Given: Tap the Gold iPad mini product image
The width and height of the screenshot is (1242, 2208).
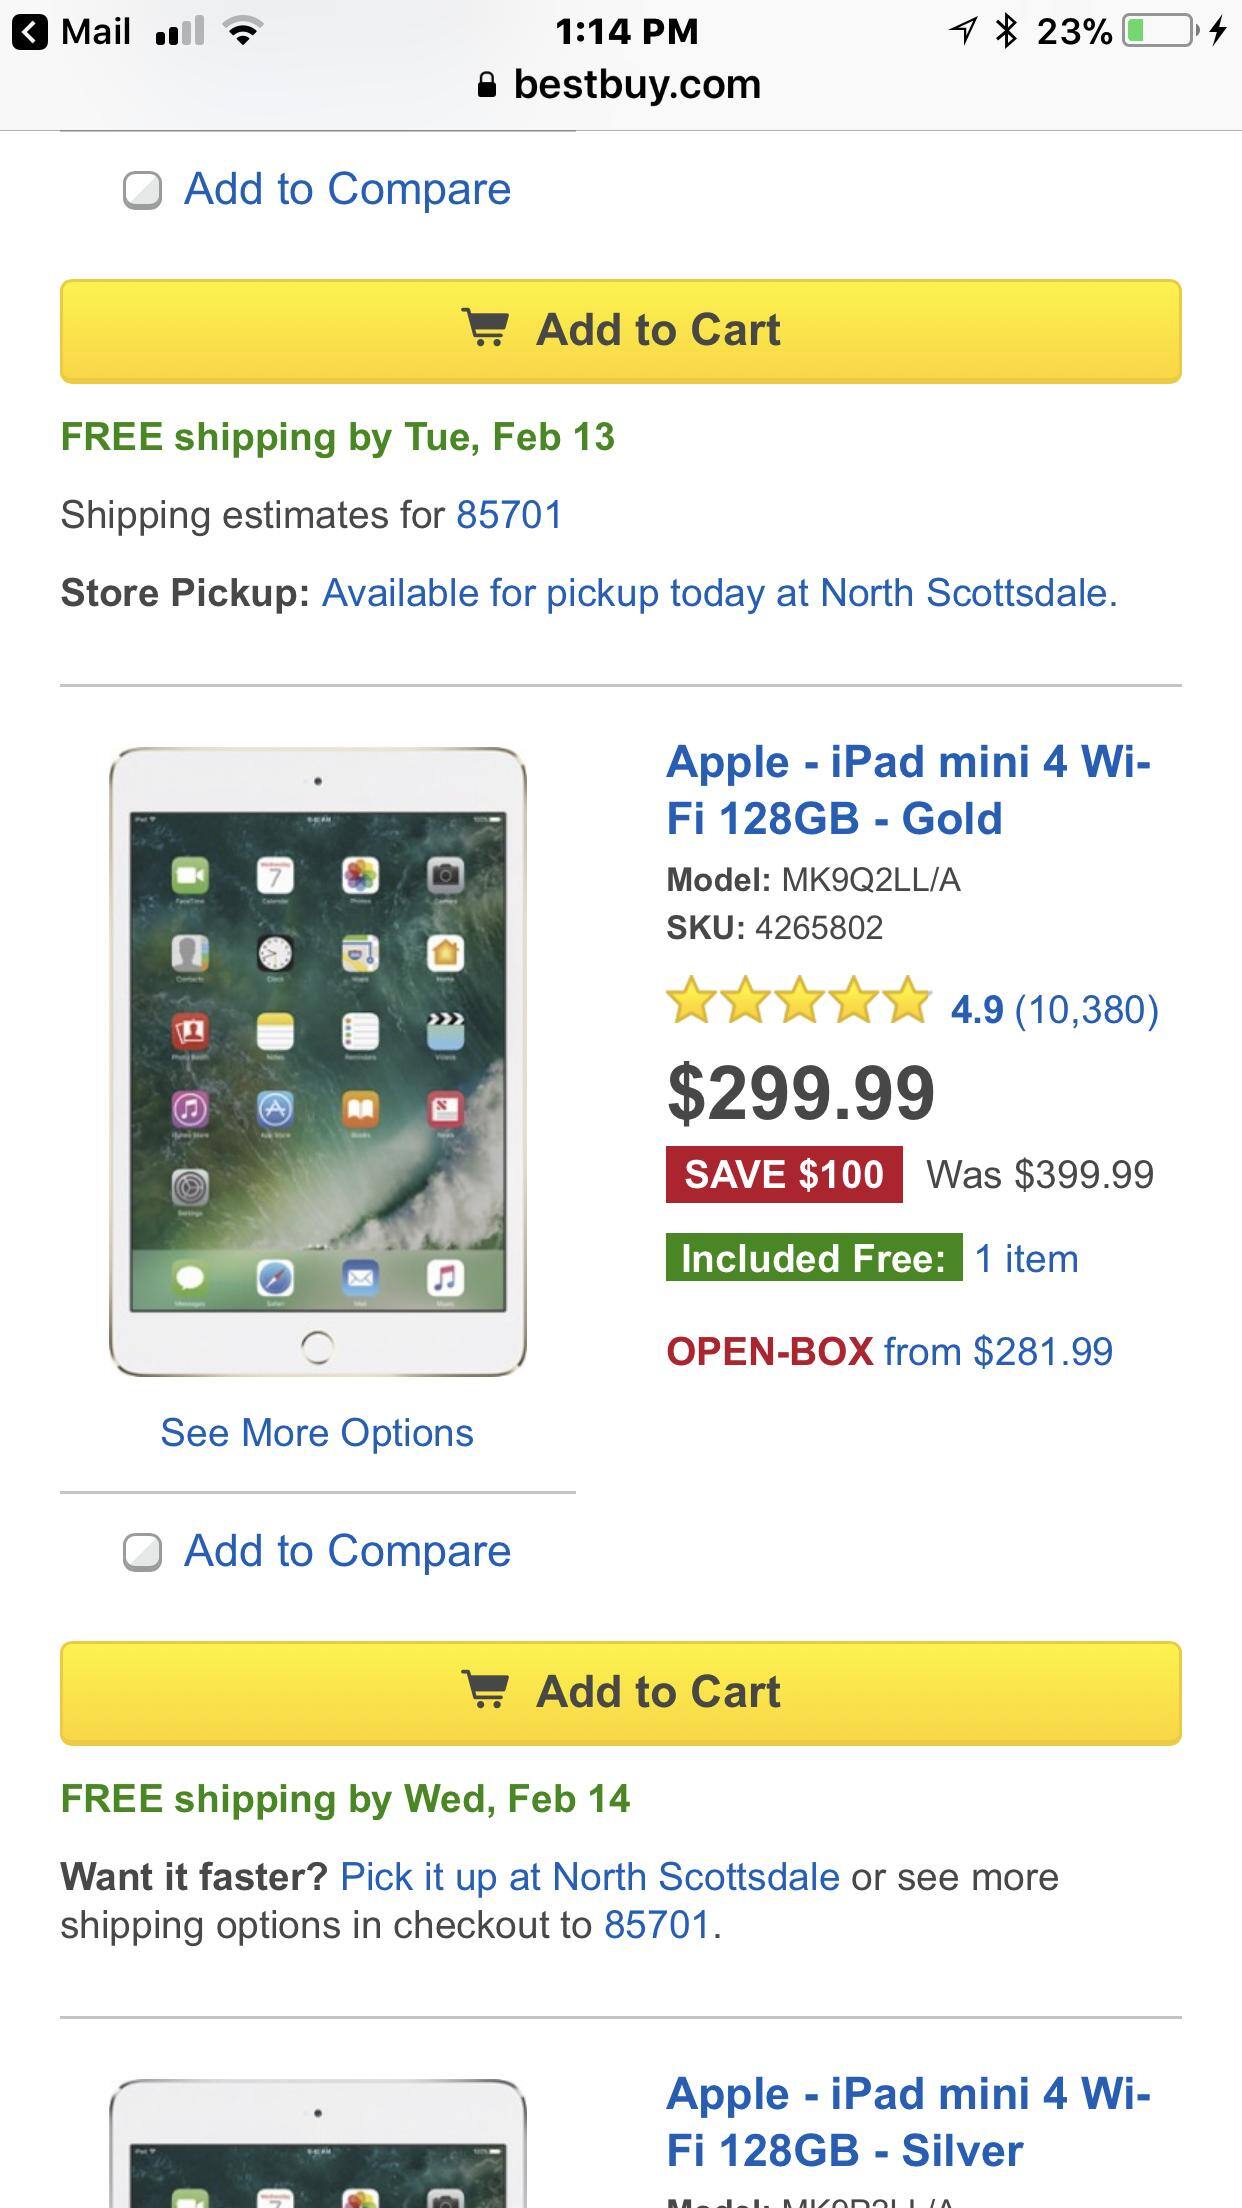Looking at the screenshot, I should click(x=317, y=1062).
